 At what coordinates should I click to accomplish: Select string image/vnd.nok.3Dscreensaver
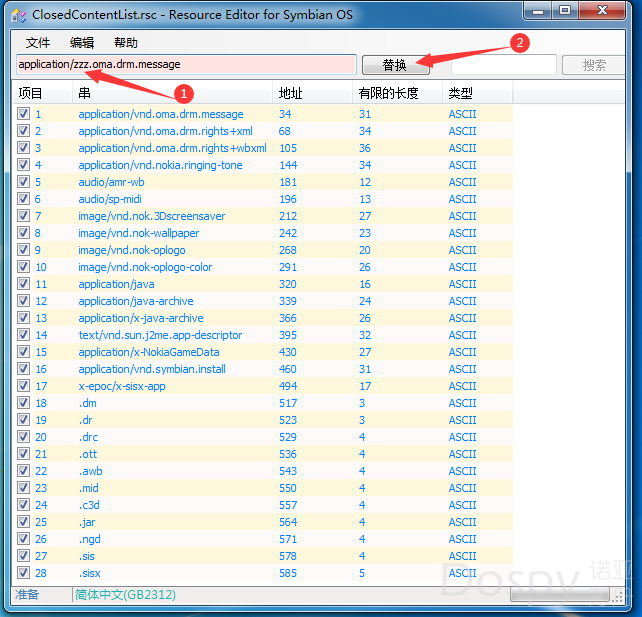click(151, 216)
